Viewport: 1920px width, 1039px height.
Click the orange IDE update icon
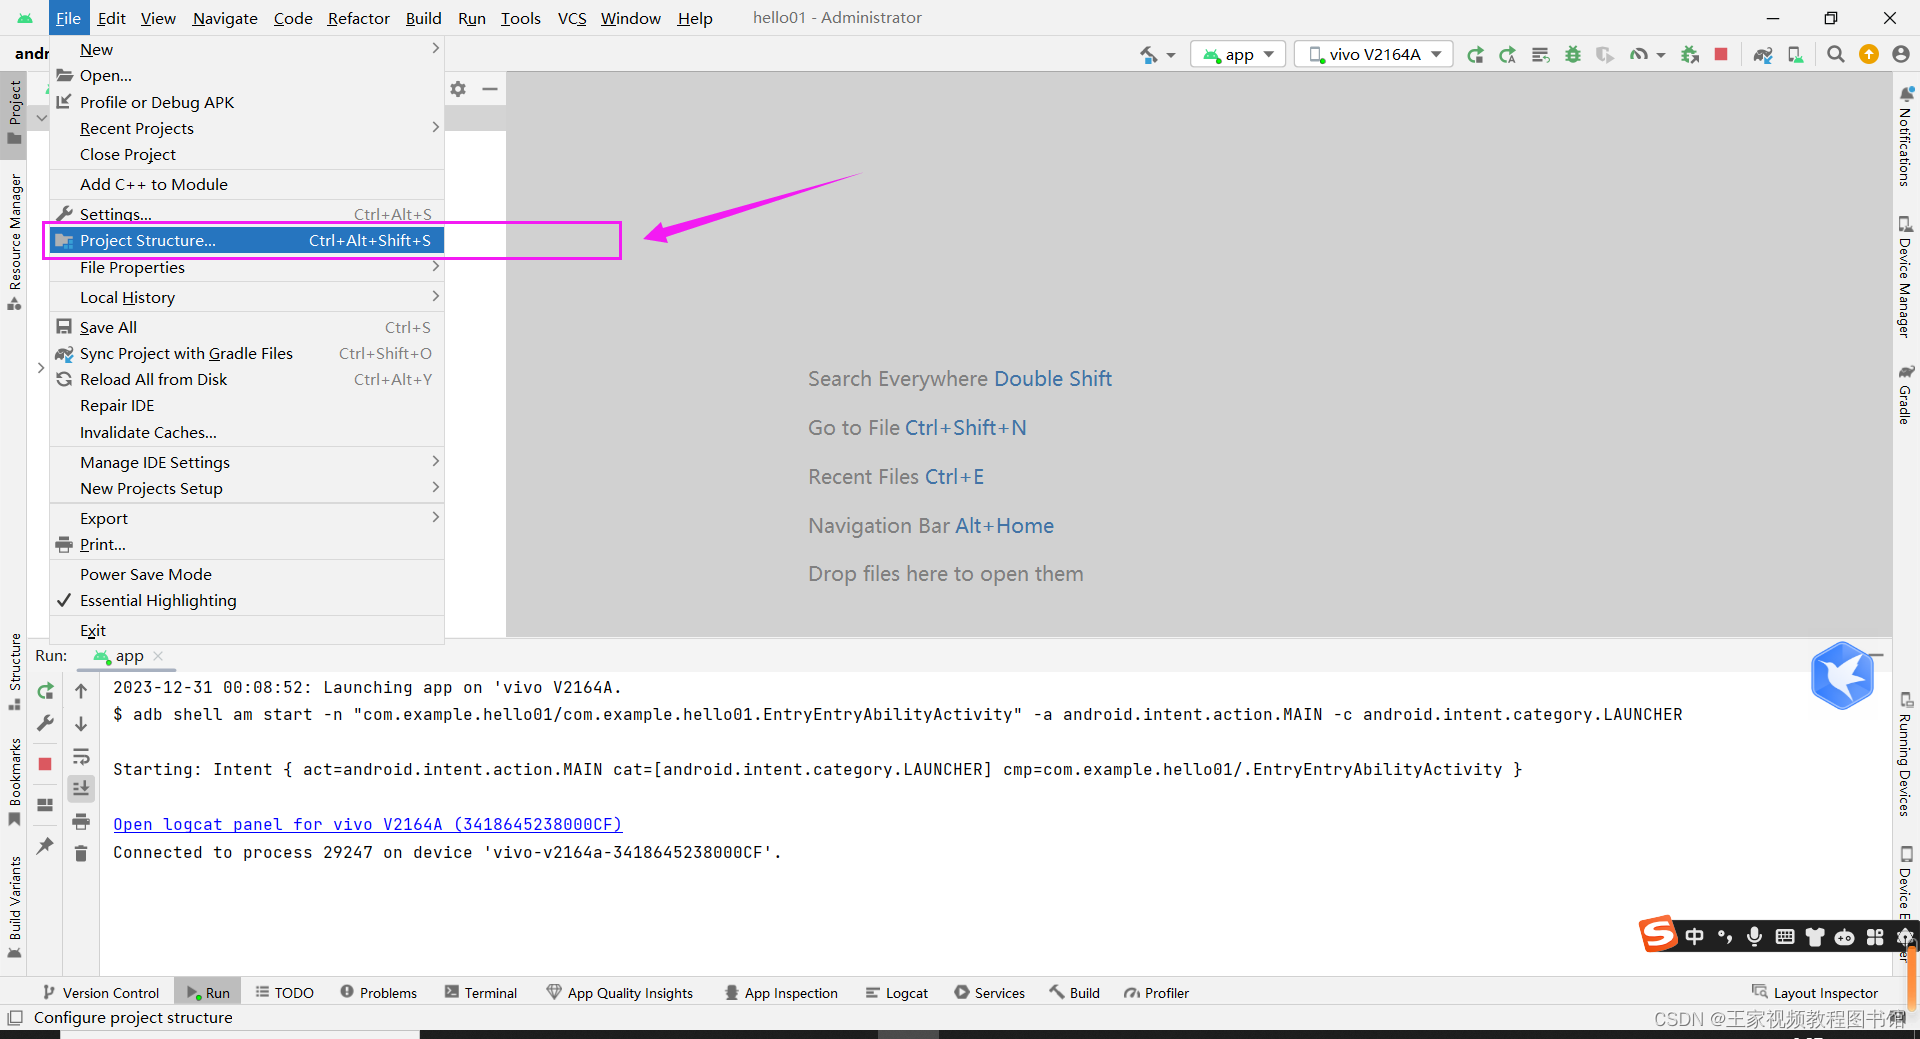click(1869, 54)
